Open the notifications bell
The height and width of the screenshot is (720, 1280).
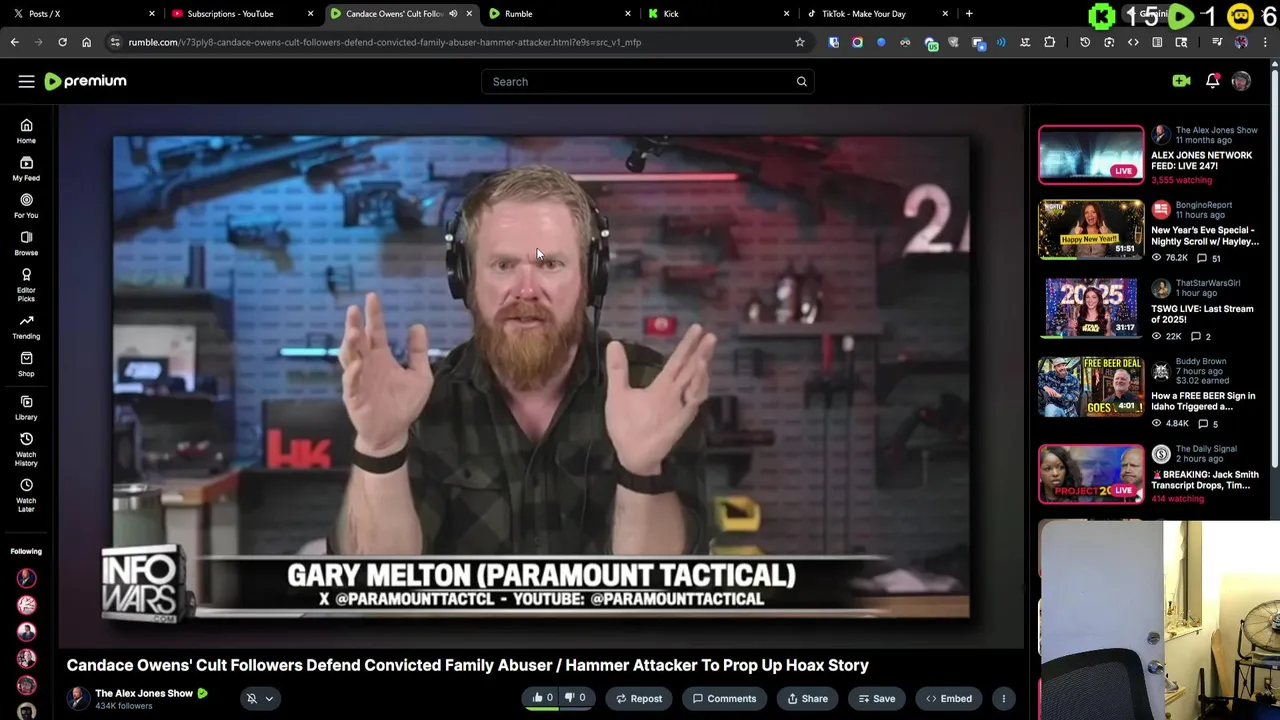click(1212, 81)
